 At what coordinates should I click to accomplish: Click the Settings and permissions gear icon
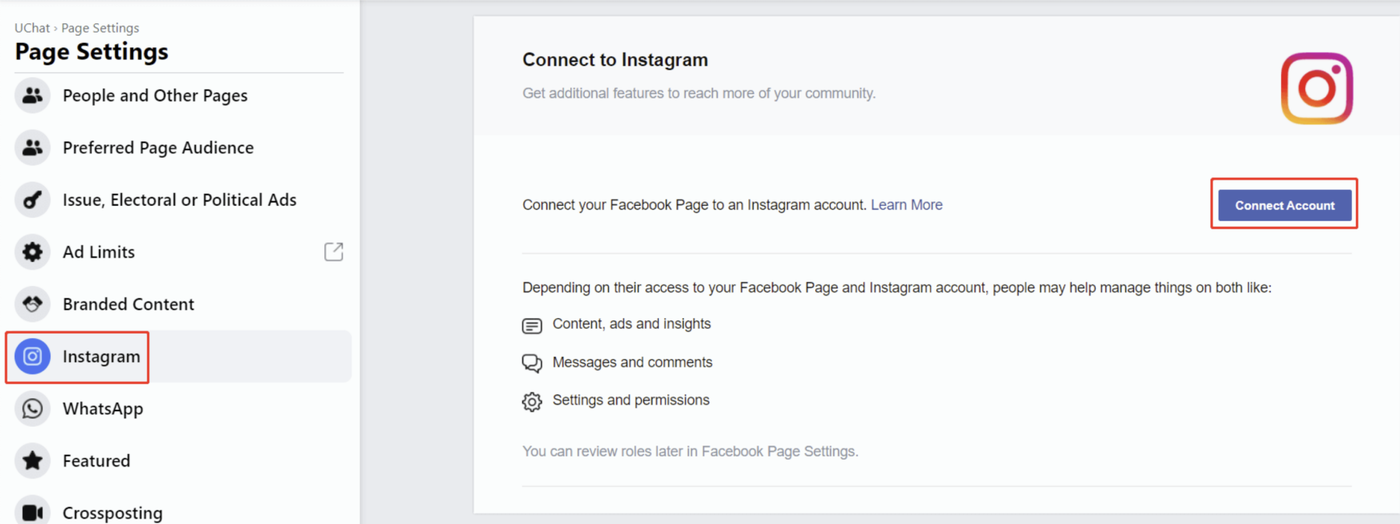532,401
